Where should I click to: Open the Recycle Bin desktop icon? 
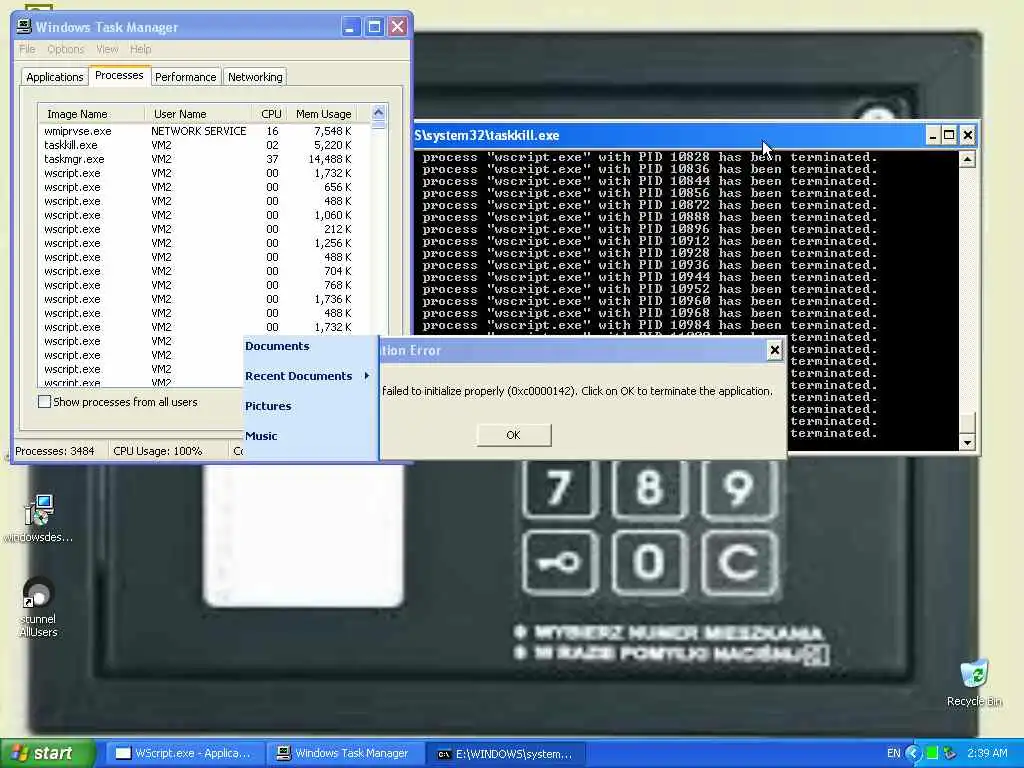point(974,683)
